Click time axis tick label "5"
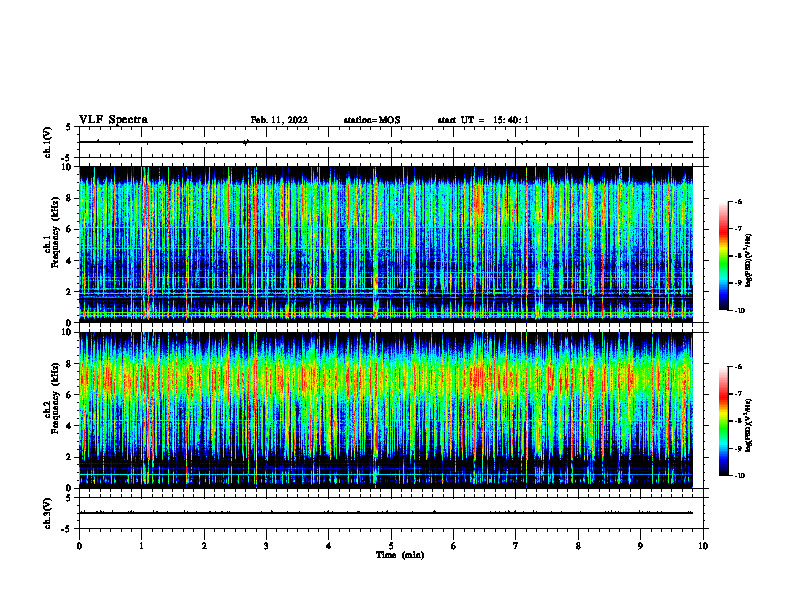This screenshot has width=792, height=612. click(391, 546)
